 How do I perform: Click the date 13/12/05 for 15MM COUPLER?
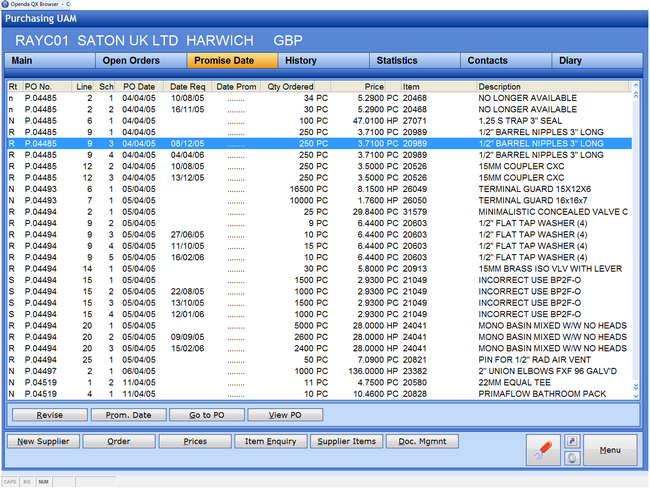(x=187, y=178)
